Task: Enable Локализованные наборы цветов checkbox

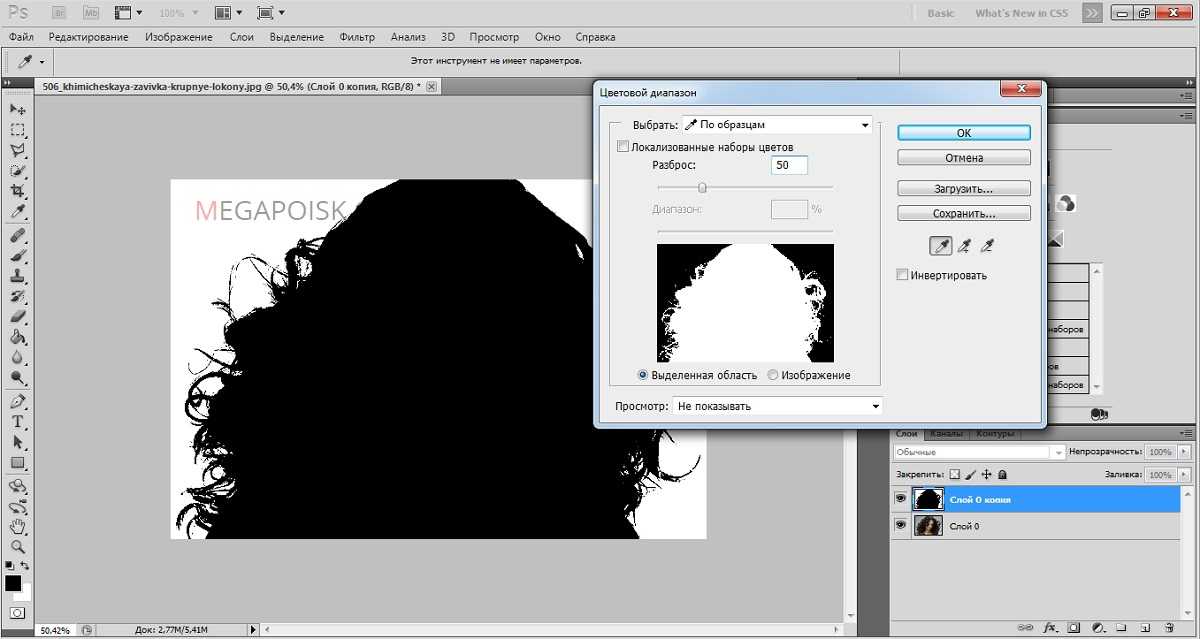Action: [624, 147]
